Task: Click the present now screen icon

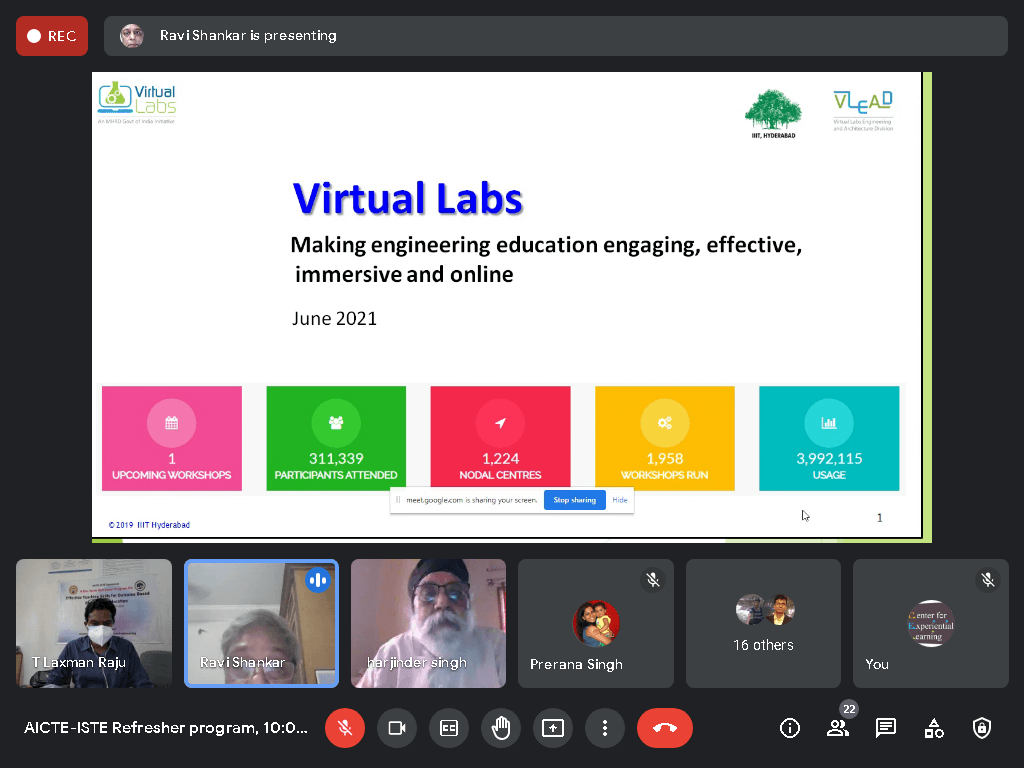Action: tap(553, 728)
